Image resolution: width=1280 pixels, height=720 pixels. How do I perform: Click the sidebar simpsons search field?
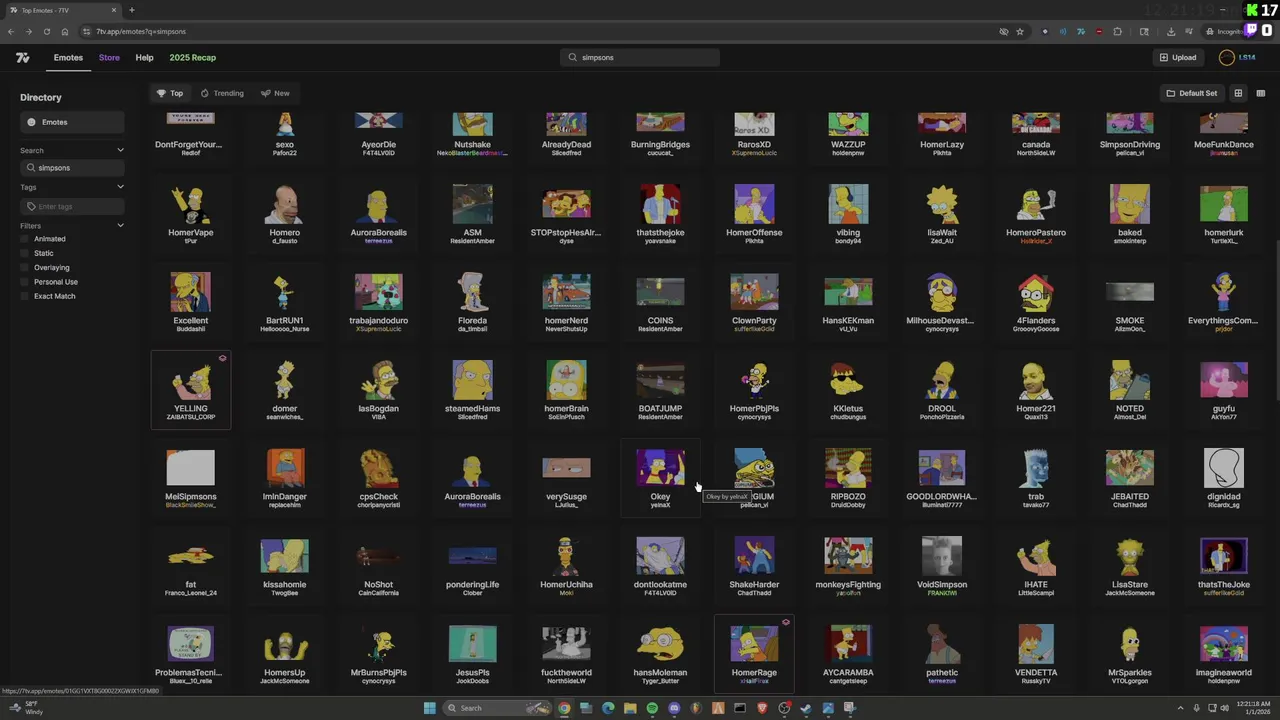72,168
